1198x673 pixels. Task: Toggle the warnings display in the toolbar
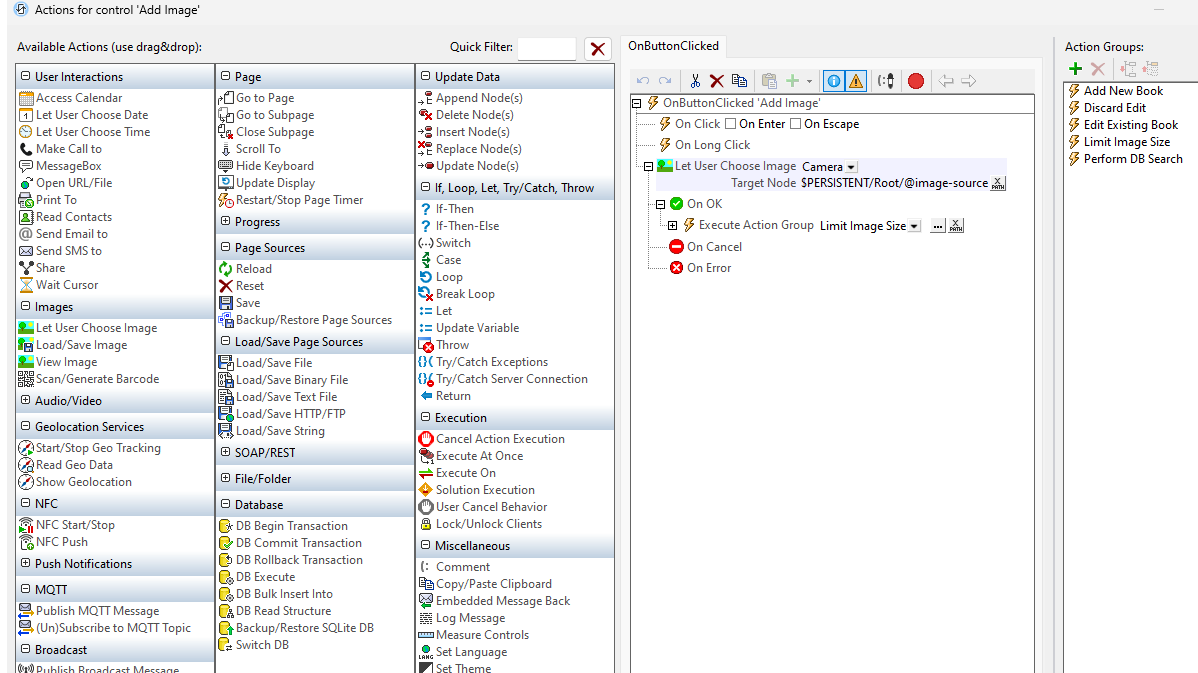(x=856, y=80)
